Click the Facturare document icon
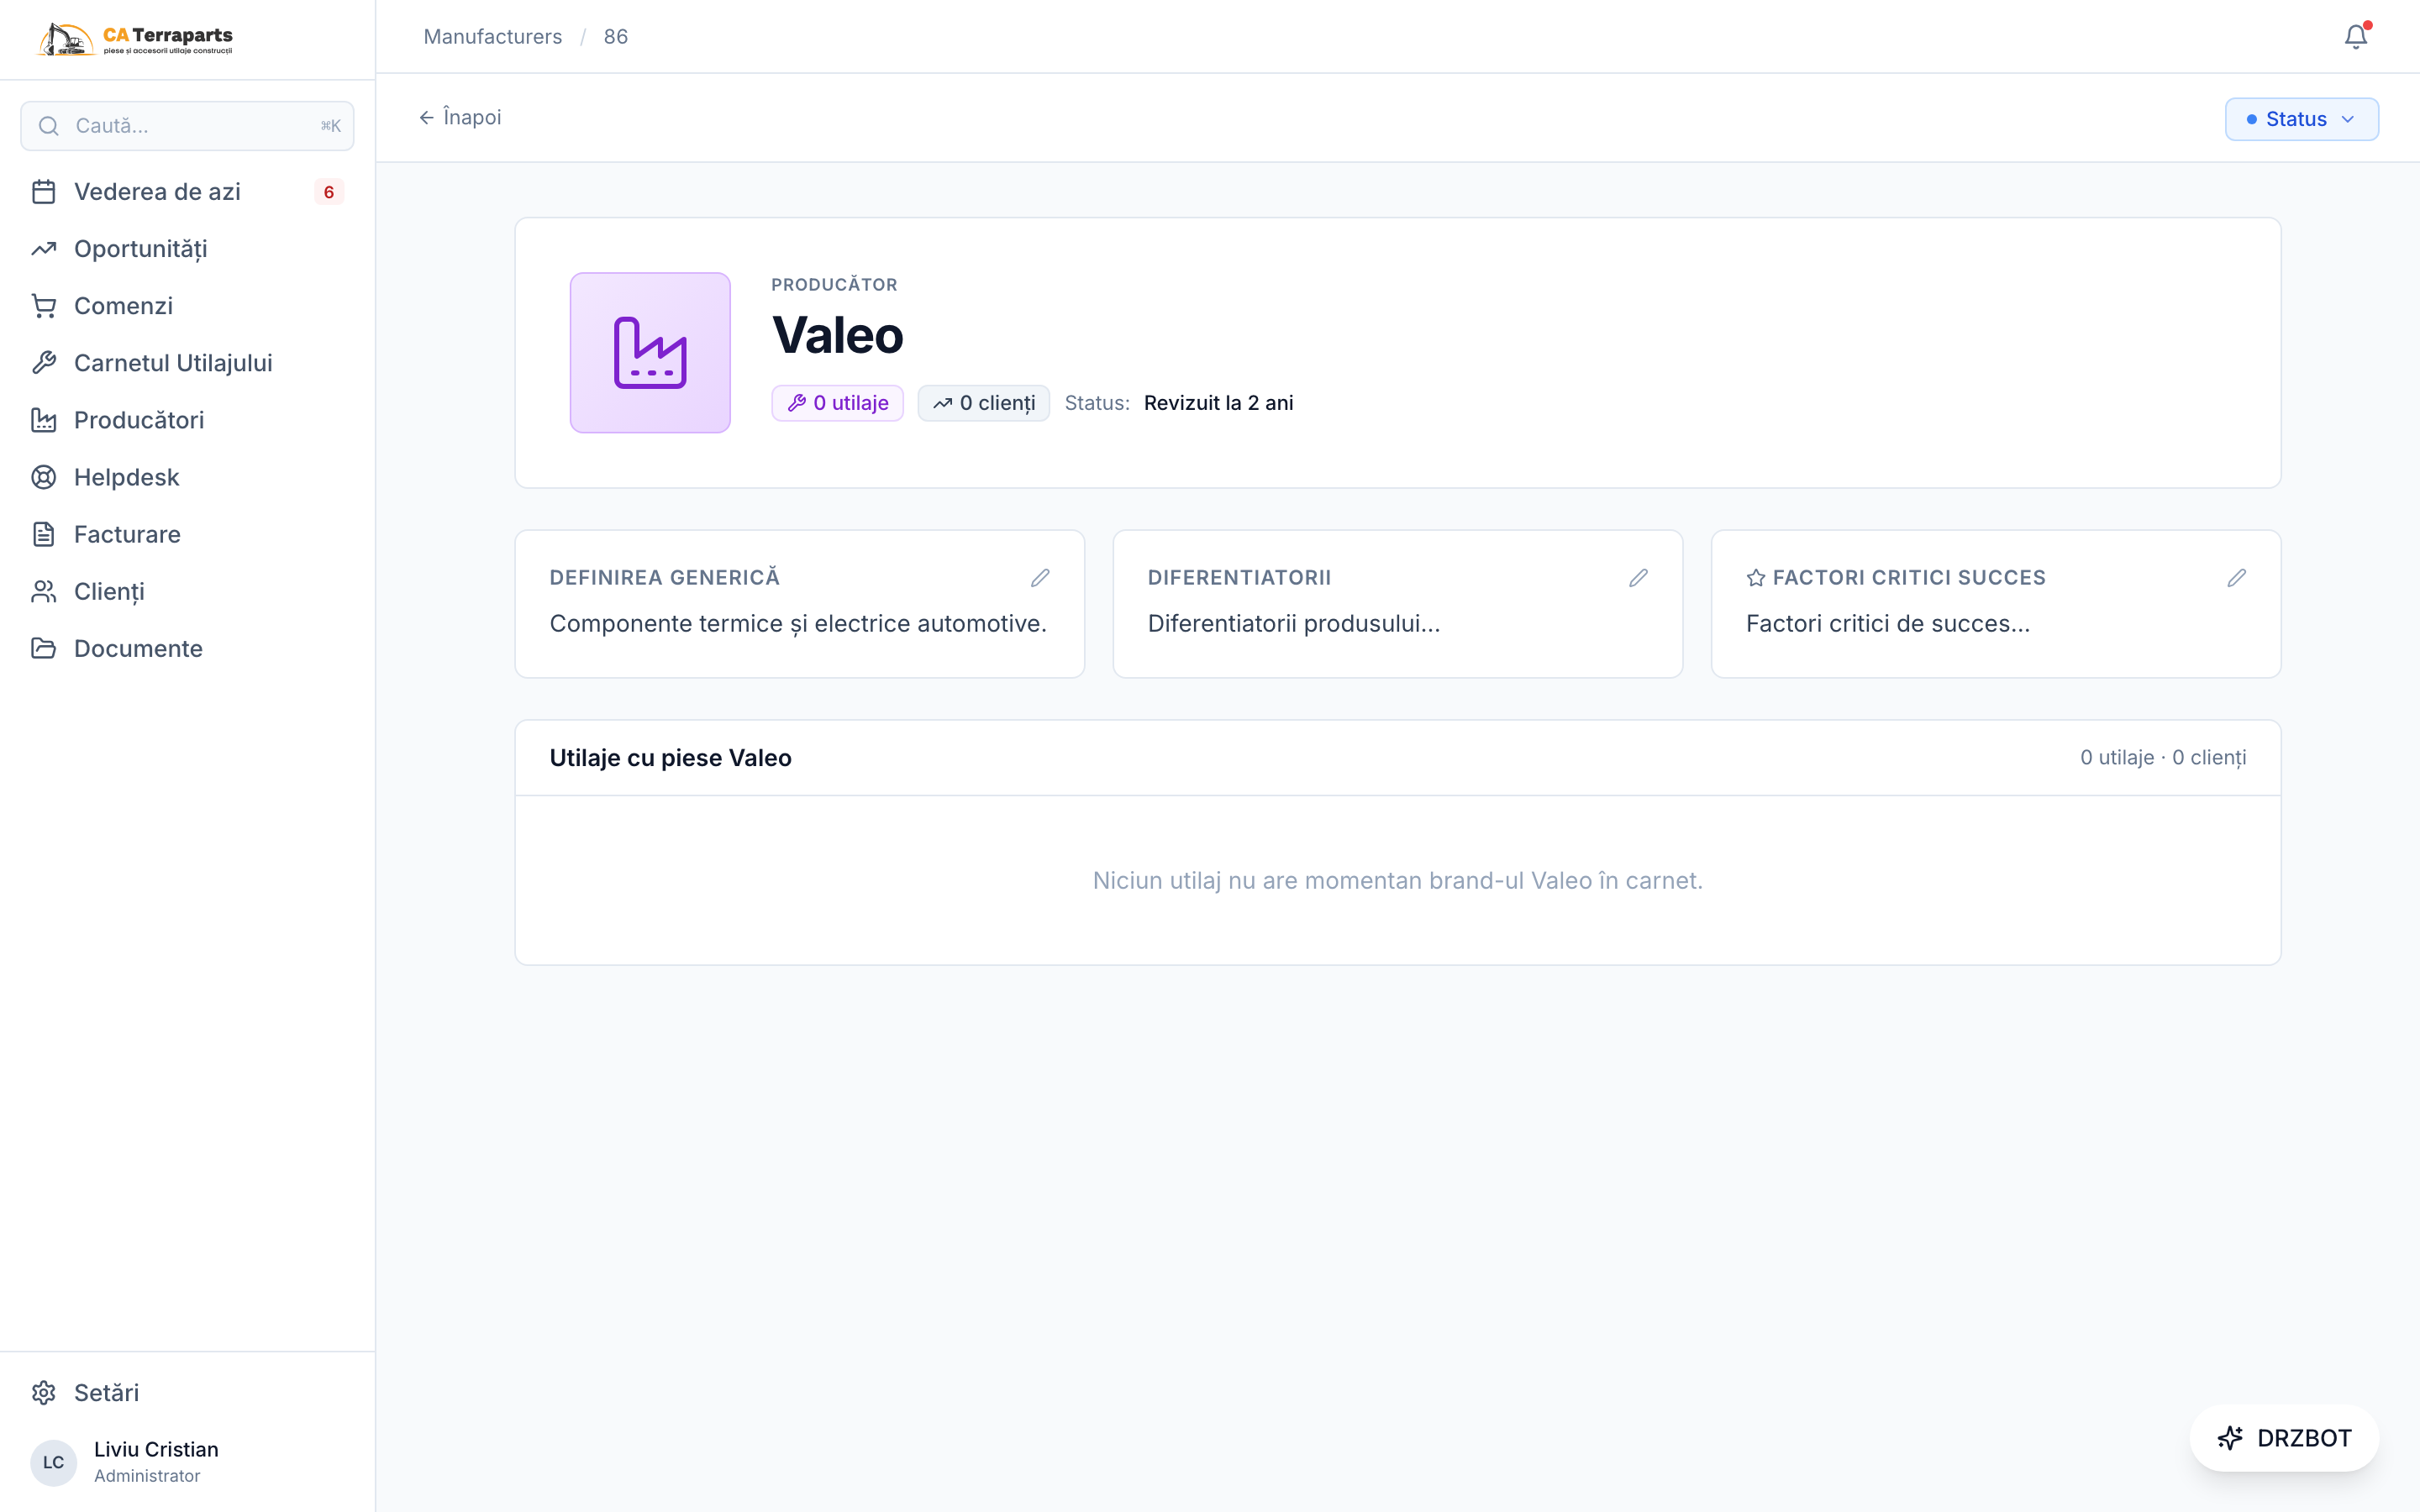The image size is (2420, 1512). coord(43,534)
